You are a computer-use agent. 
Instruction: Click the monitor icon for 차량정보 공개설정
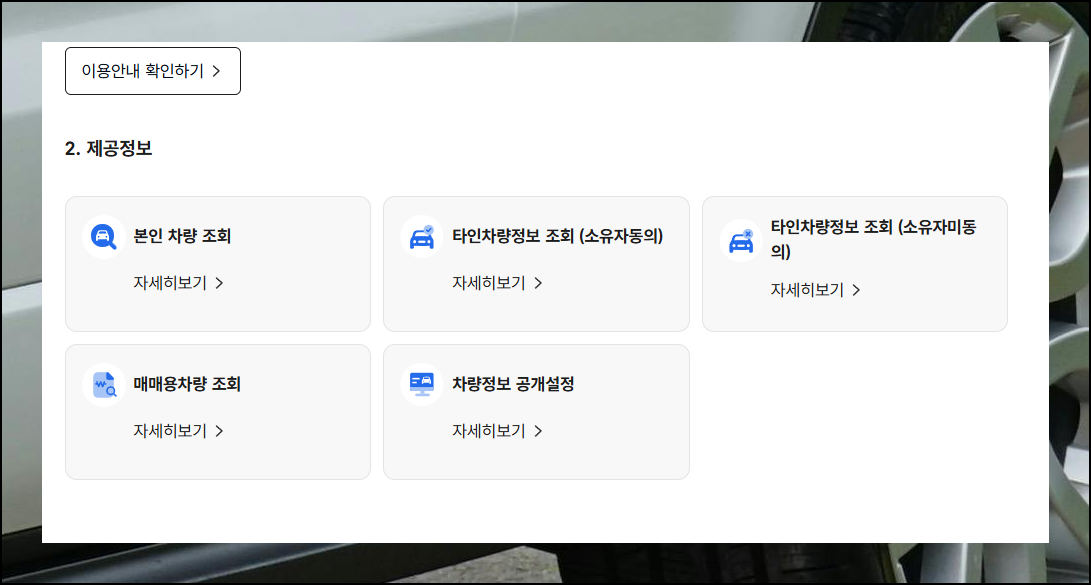[x=422, y=385]
